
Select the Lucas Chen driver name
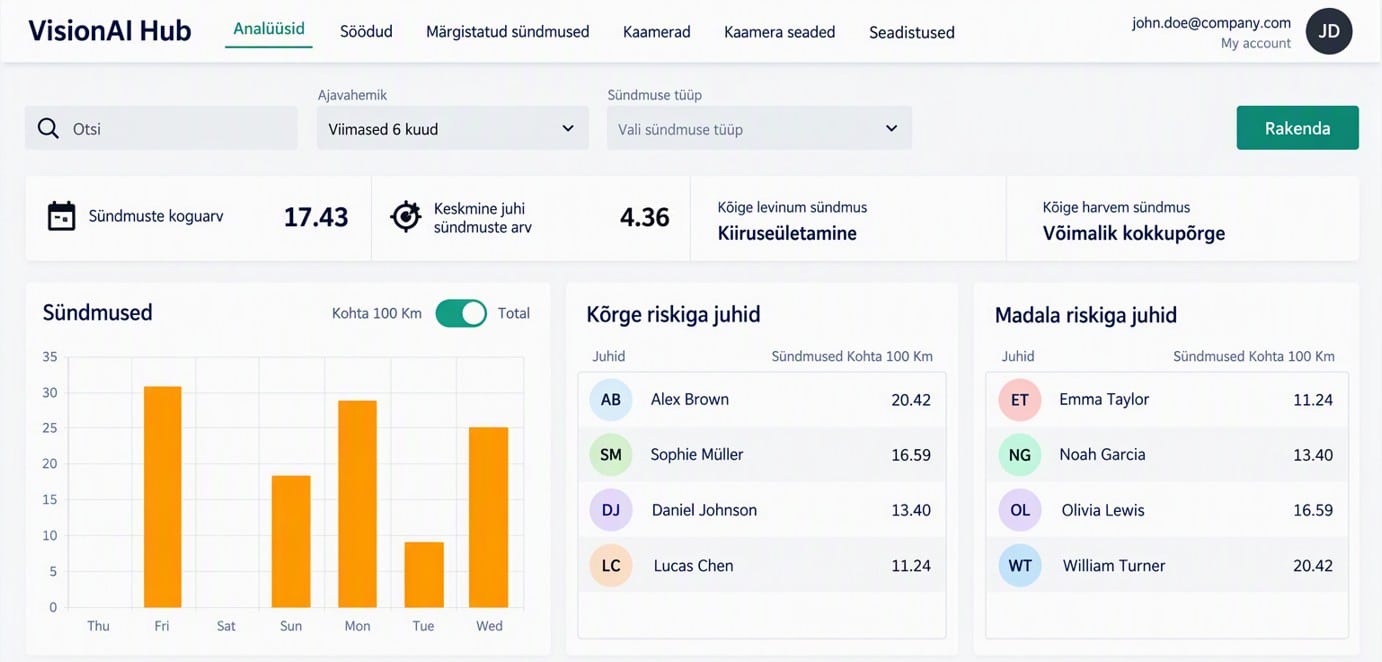pyautogui.click(x=694, y=566)
